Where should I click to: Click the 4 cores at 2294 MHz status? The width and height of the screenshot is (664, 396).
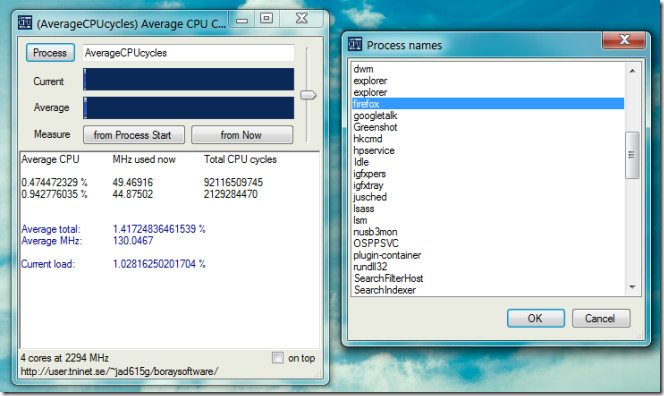tap(64, 358)
